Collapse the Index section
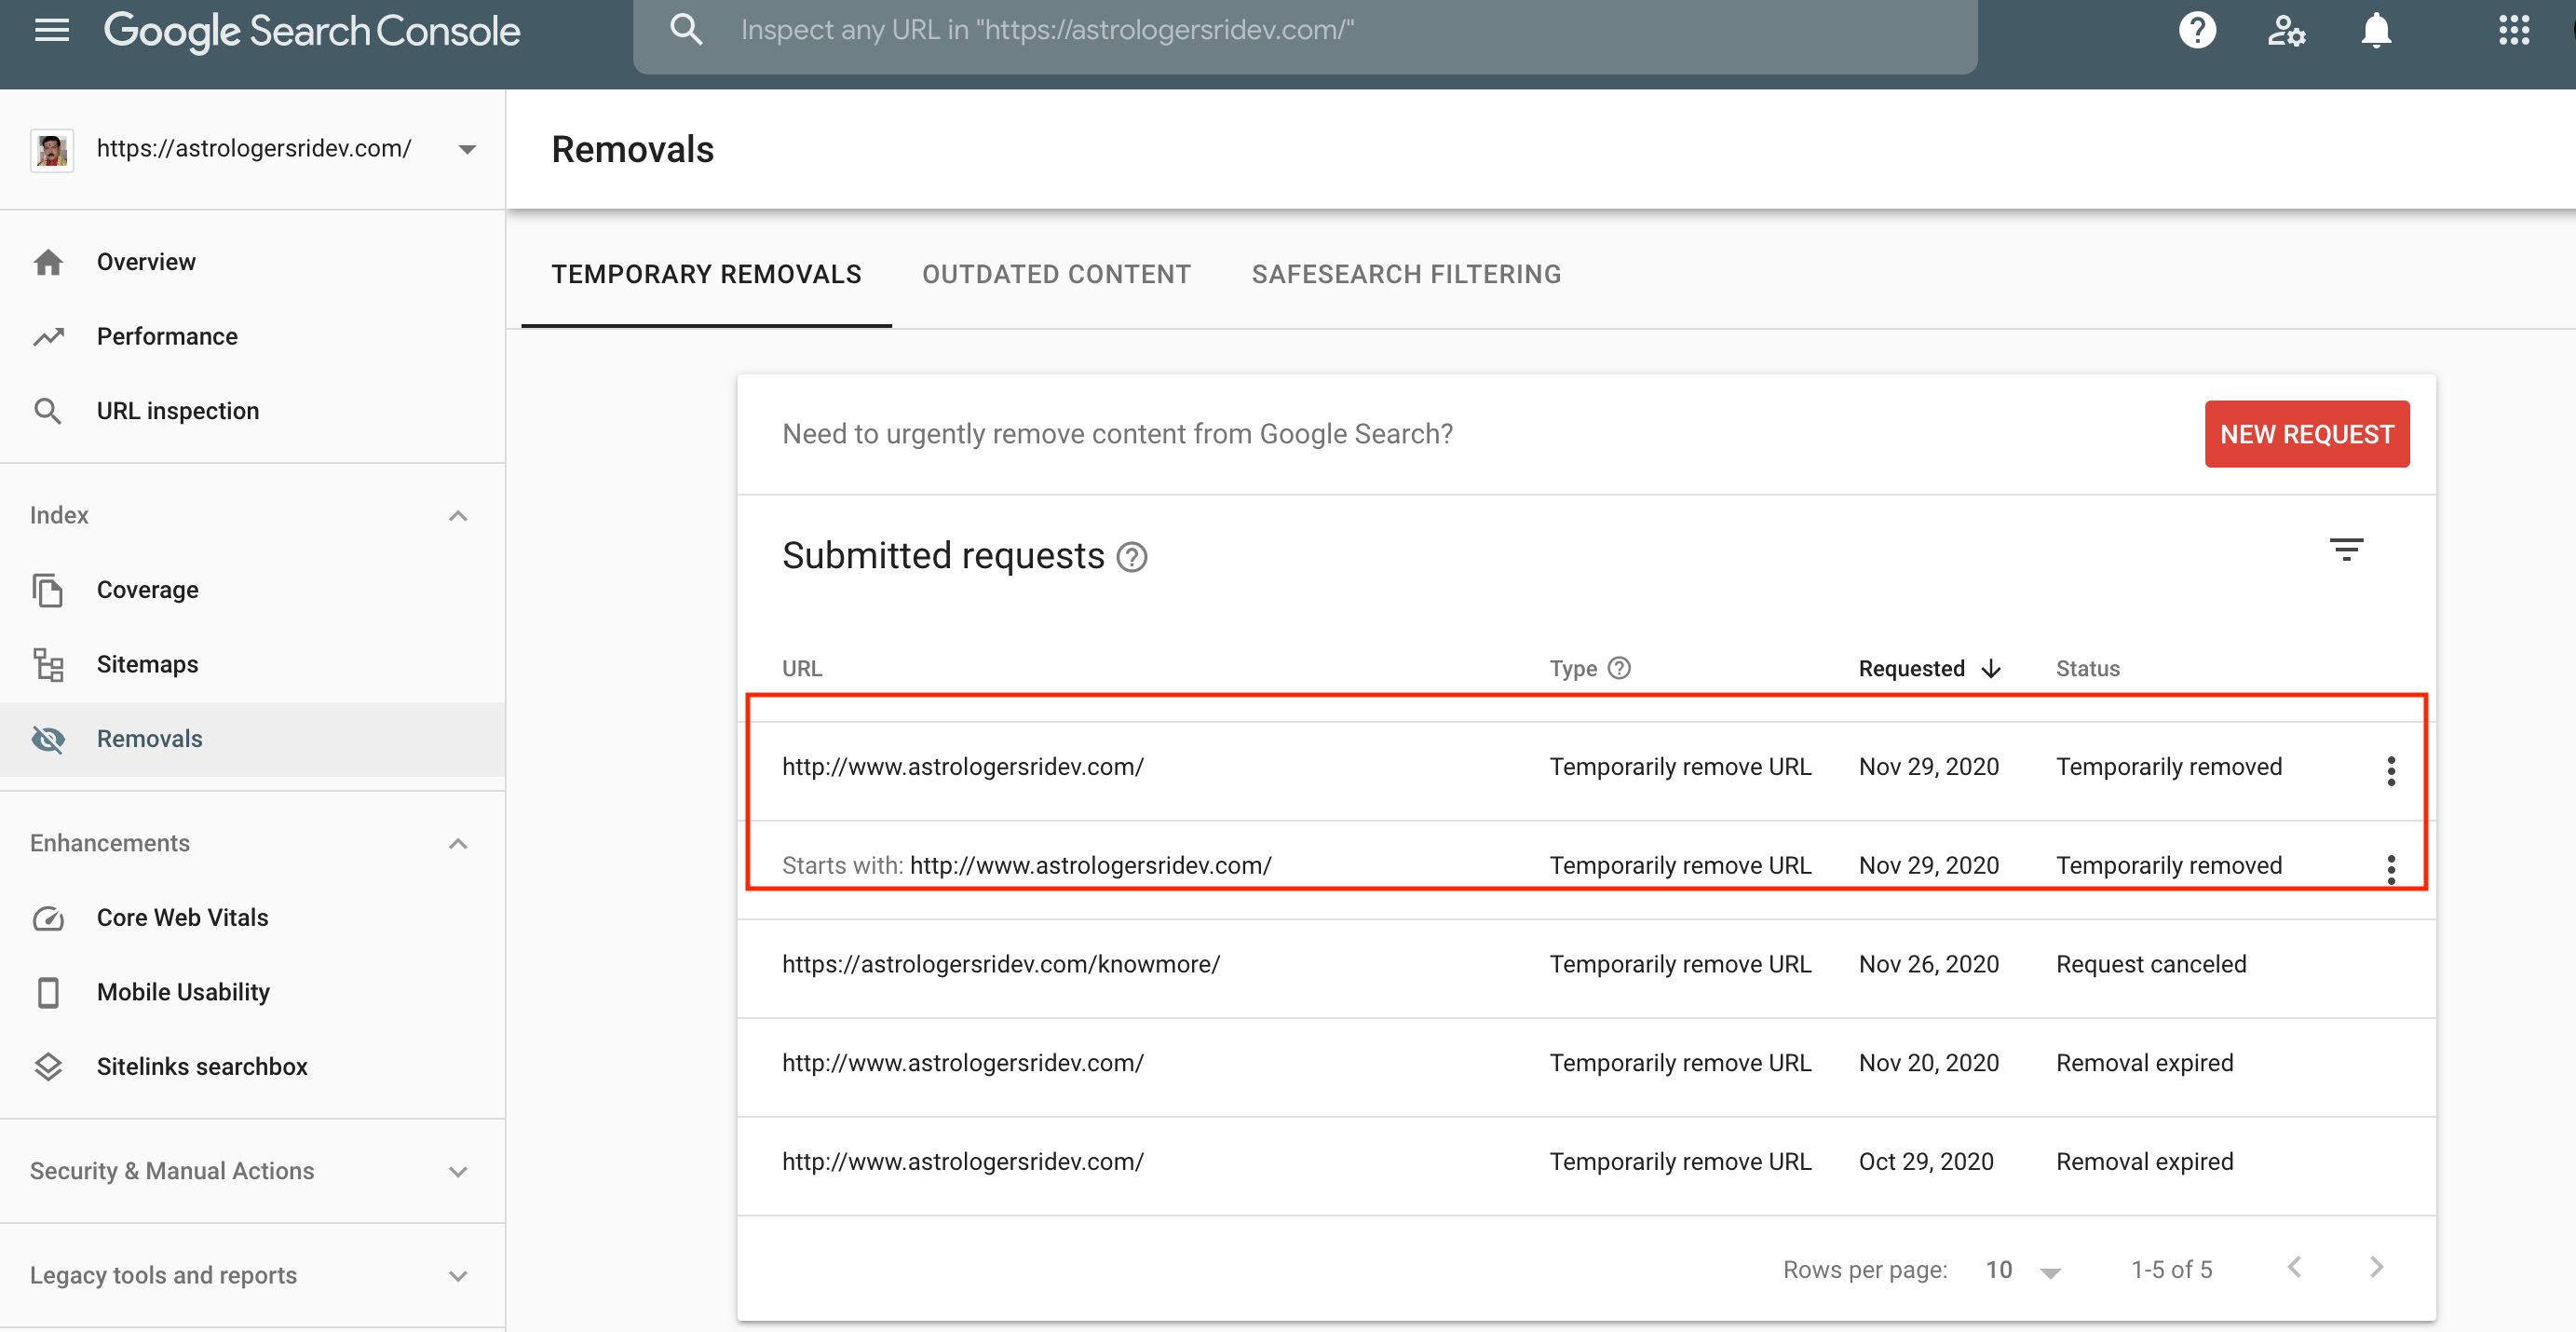Image resolution: width=2576 pixels, height=1332 pixels. pos(458,516)
